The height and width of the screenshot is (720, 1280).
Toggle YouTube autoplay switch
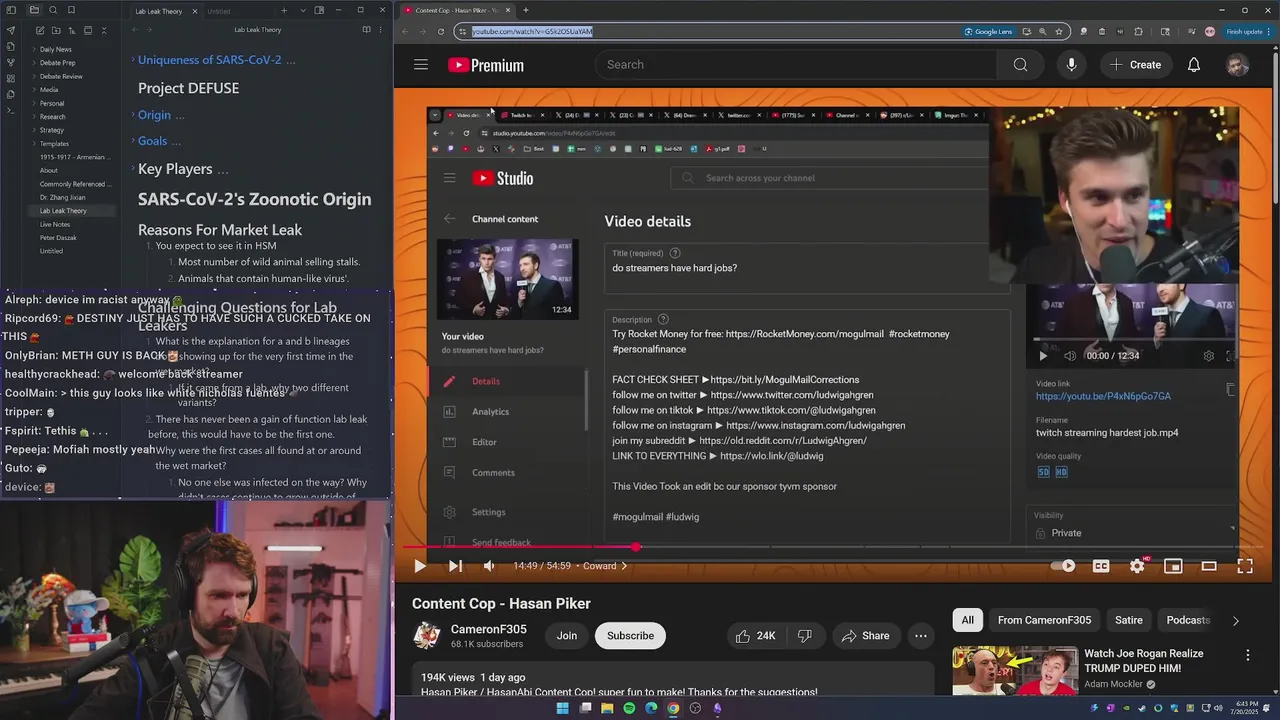(x=1064, y=566)
